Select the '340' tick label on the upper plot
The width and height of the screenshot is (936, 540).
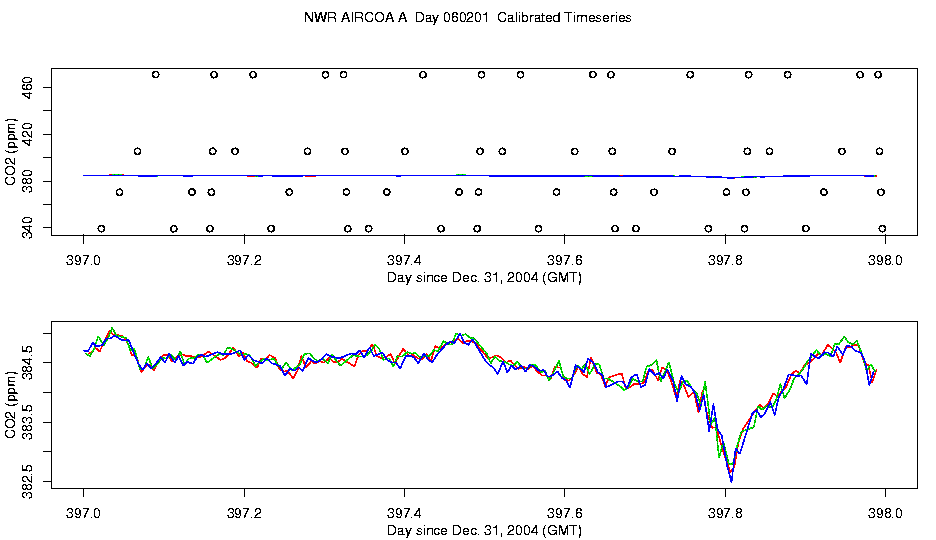[x=28, y=229]
